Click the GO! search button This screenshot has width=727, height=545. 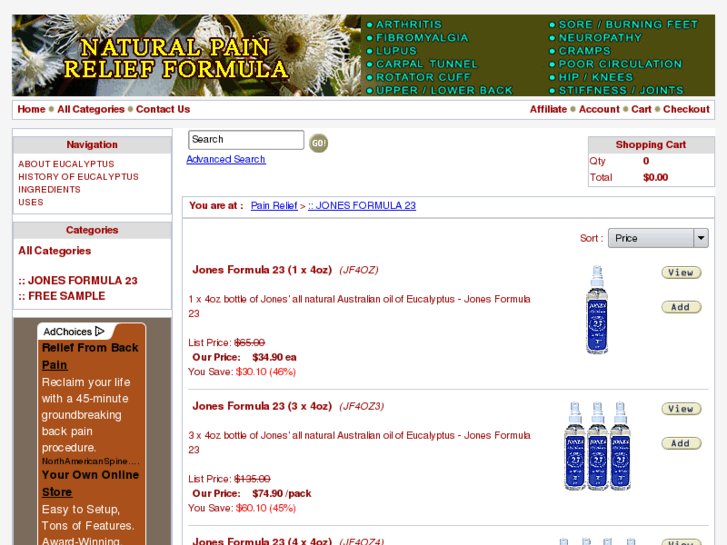(x=319, y=143)
